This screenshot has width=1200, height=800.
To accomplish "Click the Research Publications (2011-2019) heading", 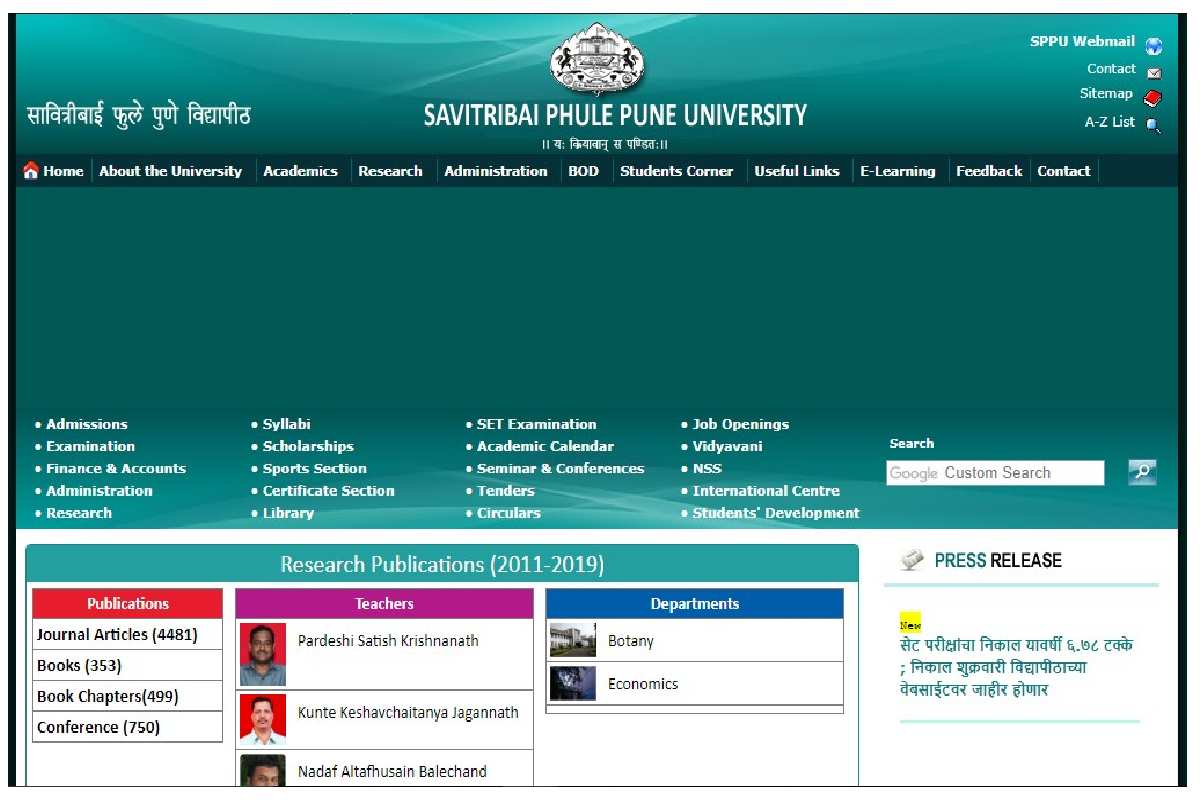I will click(x=442, y=565).
